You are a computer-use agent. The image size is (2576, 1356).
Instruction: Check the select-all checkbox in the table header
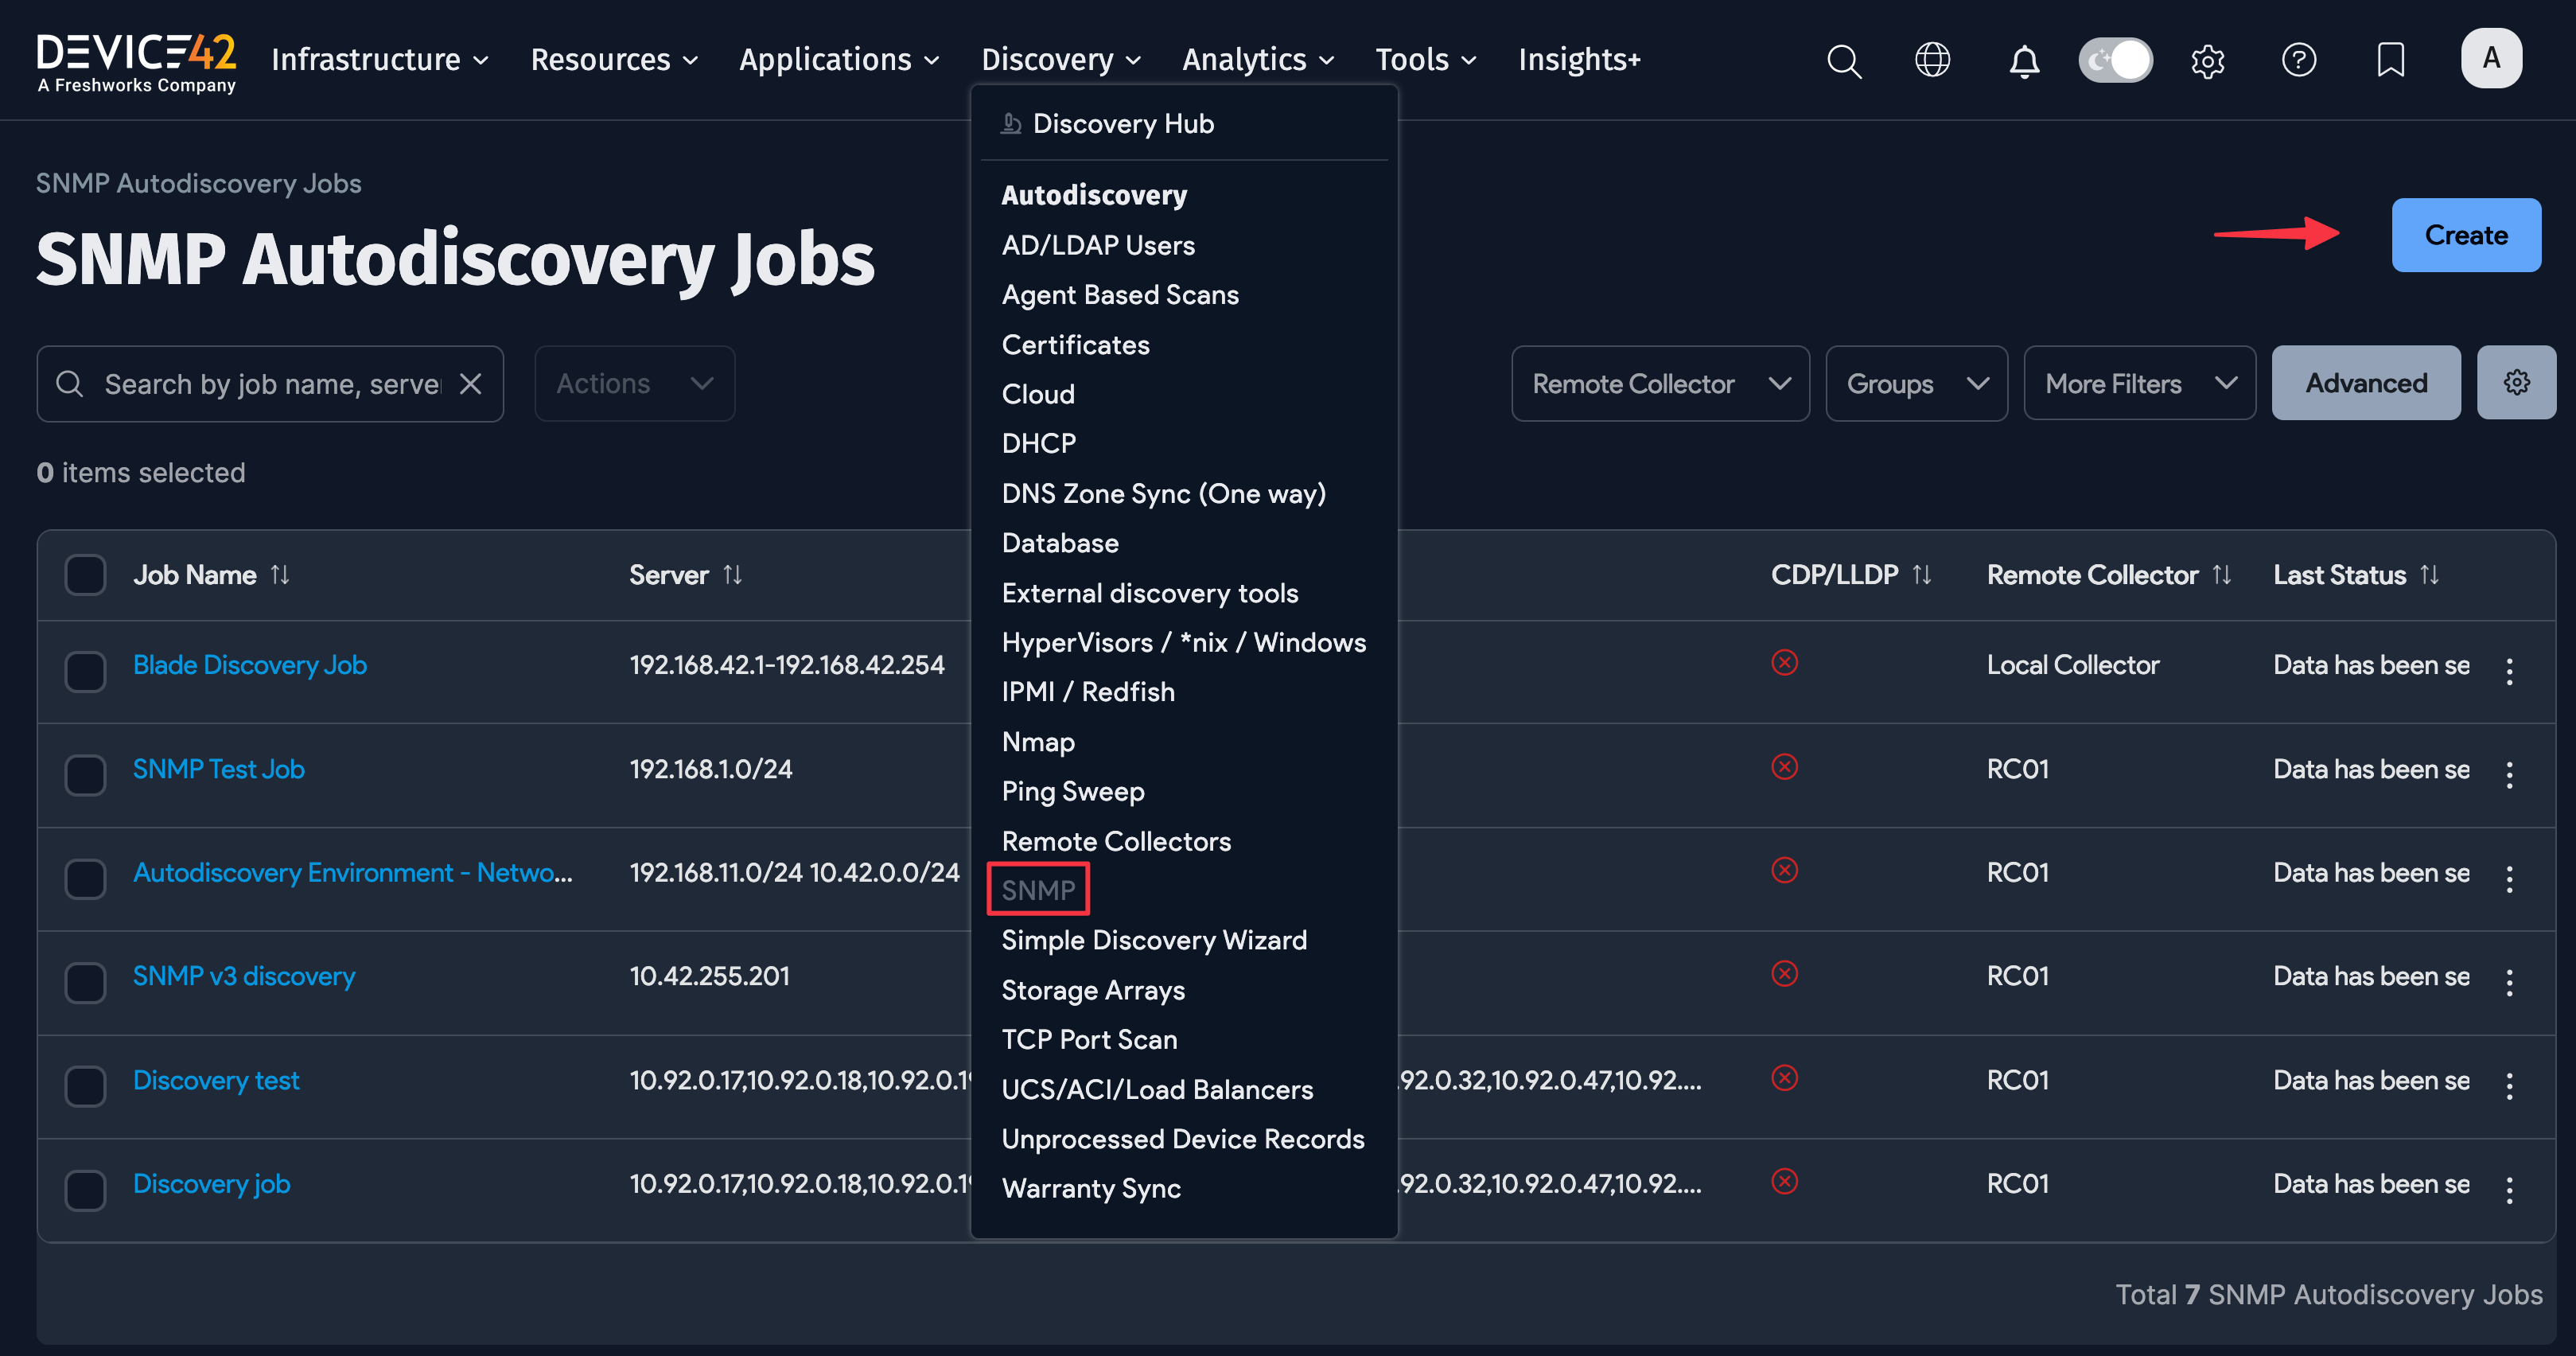(x=85, y=574)
